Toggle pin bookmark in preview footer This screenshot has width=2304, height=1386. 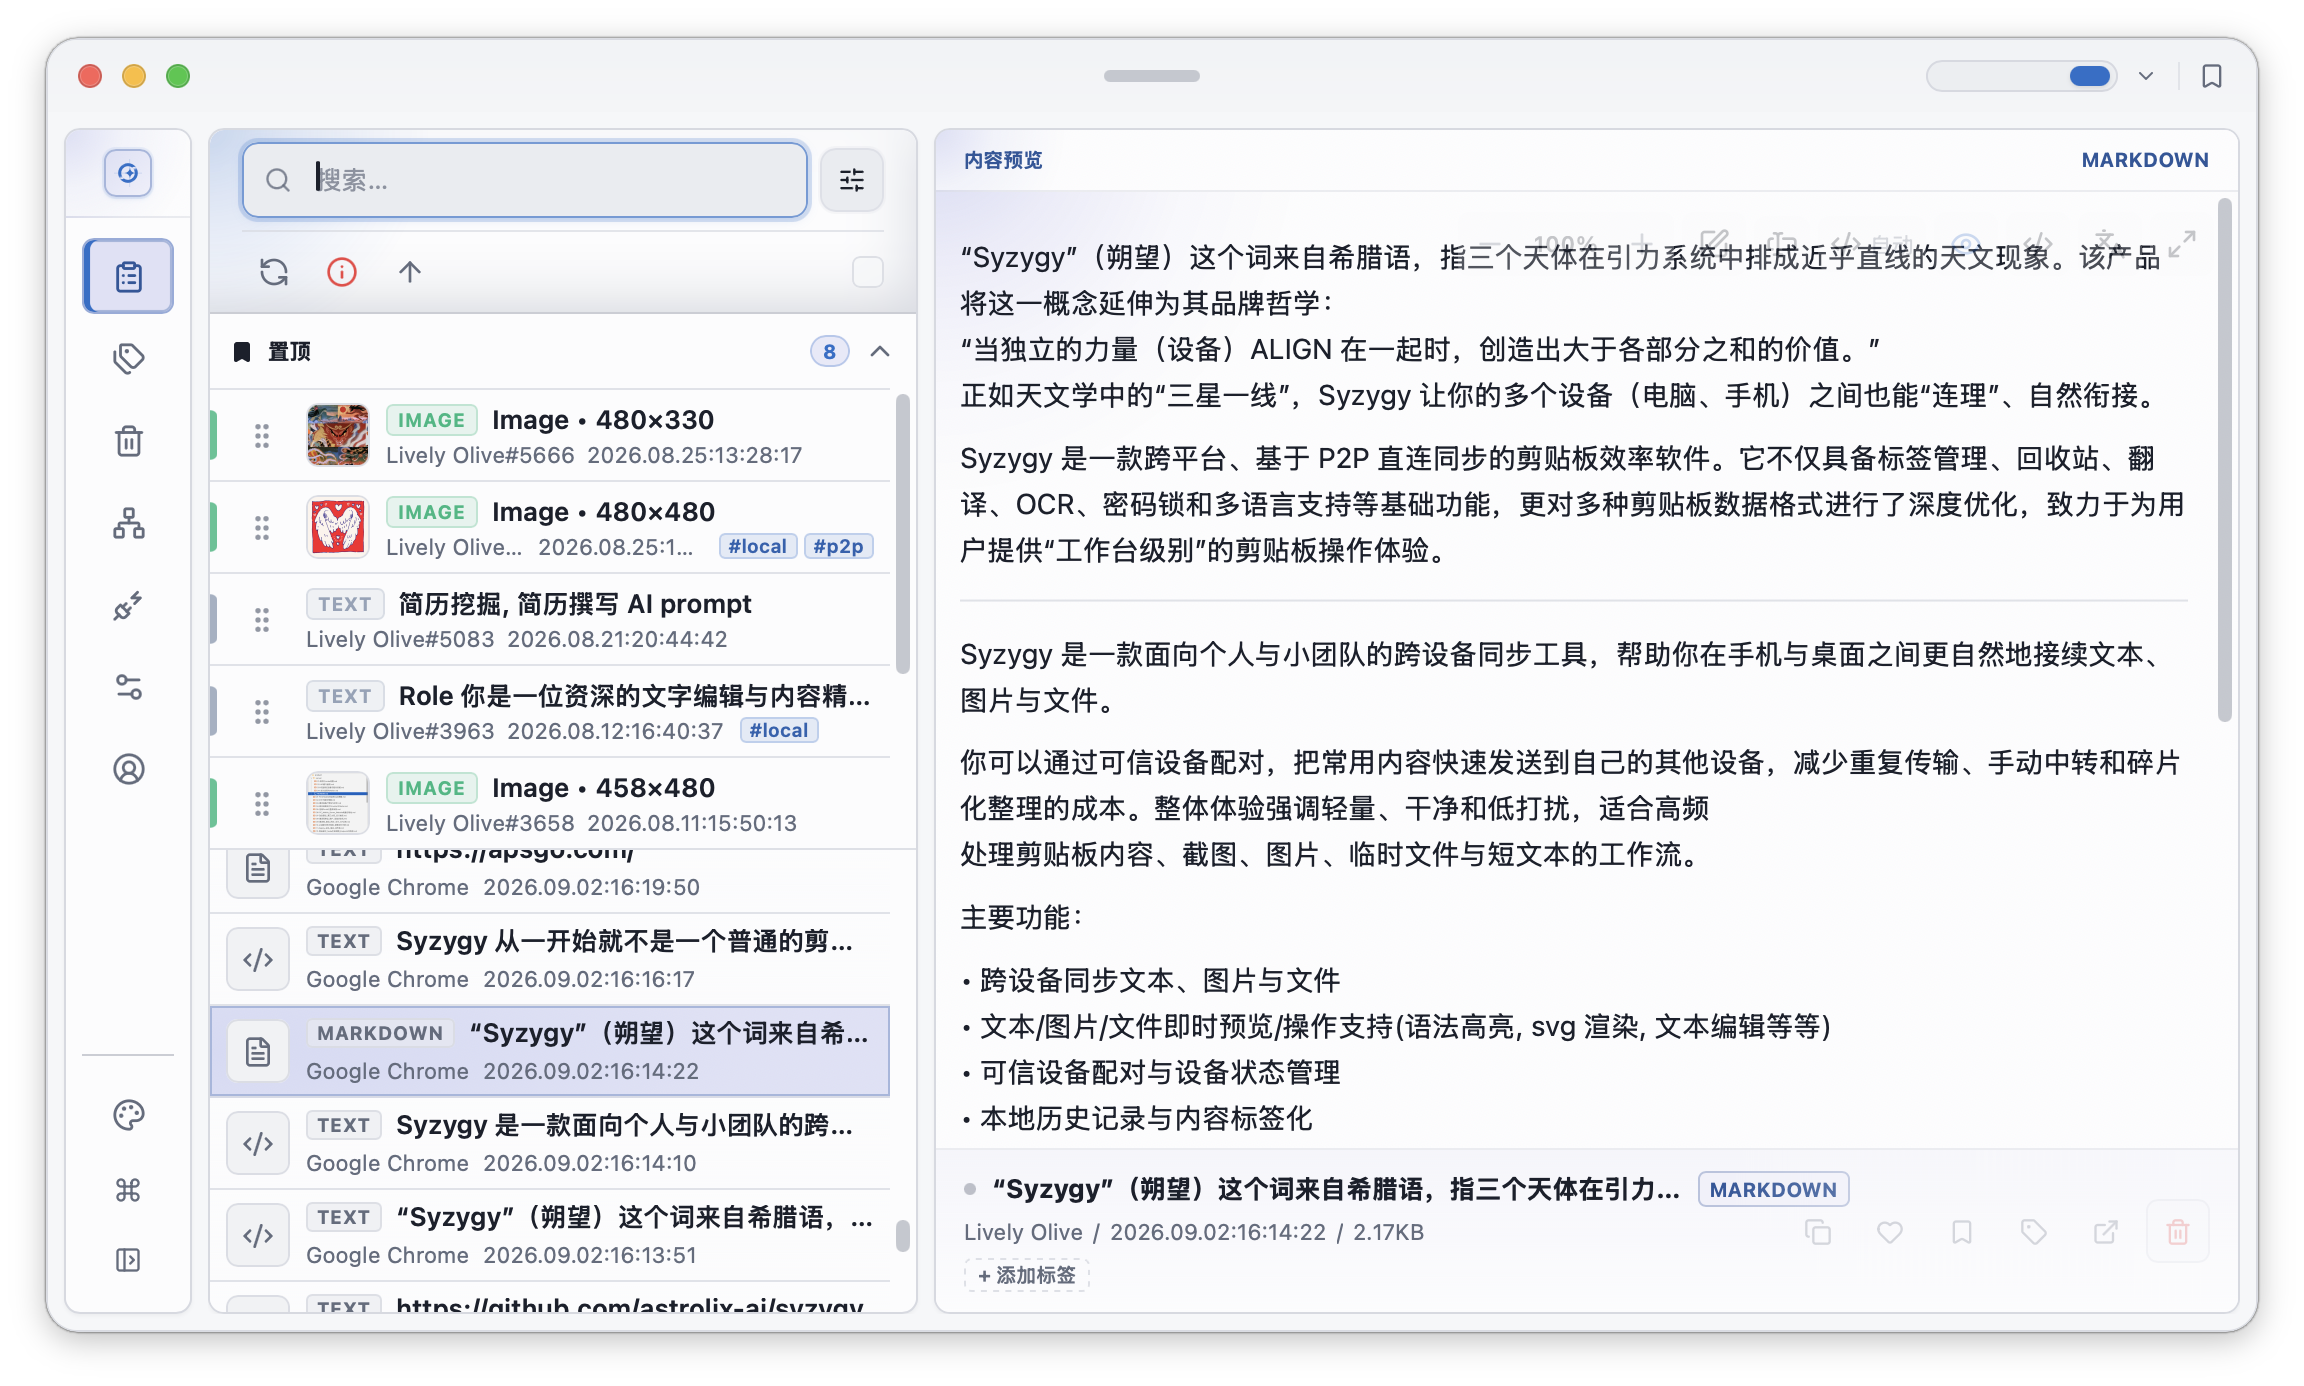click(1962, 1232)
